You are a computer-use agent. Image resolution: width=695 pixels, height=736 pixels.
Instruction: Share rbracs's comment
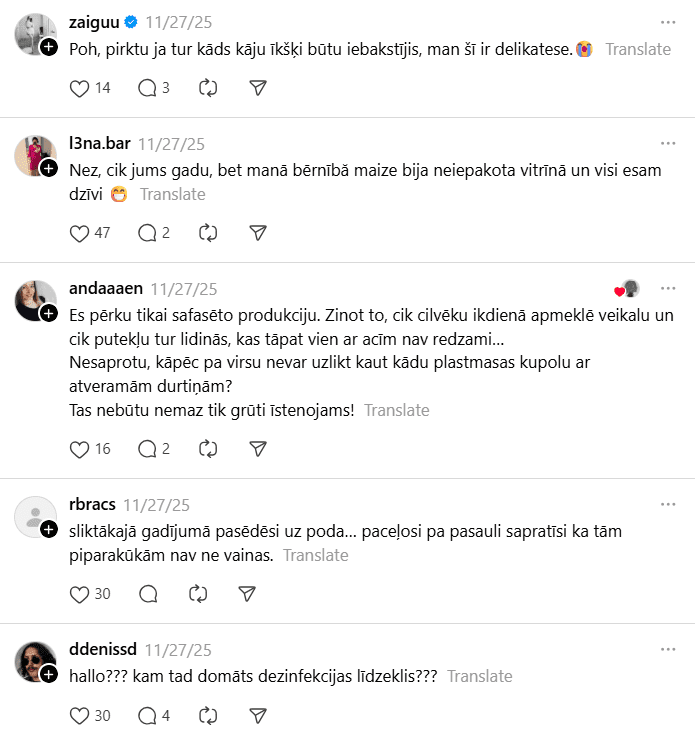(247, 594)
